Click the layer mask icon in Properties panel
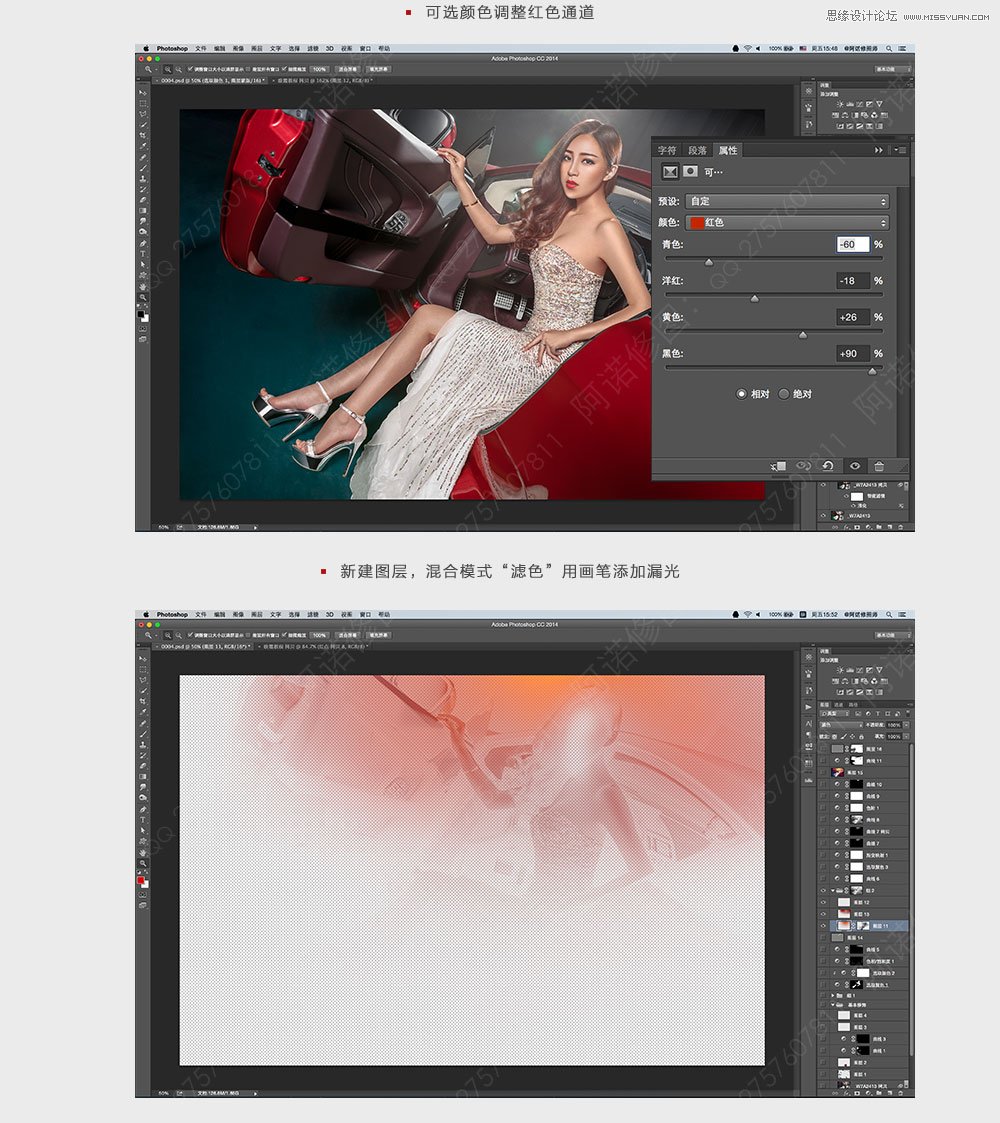 [x=691, y=171]
